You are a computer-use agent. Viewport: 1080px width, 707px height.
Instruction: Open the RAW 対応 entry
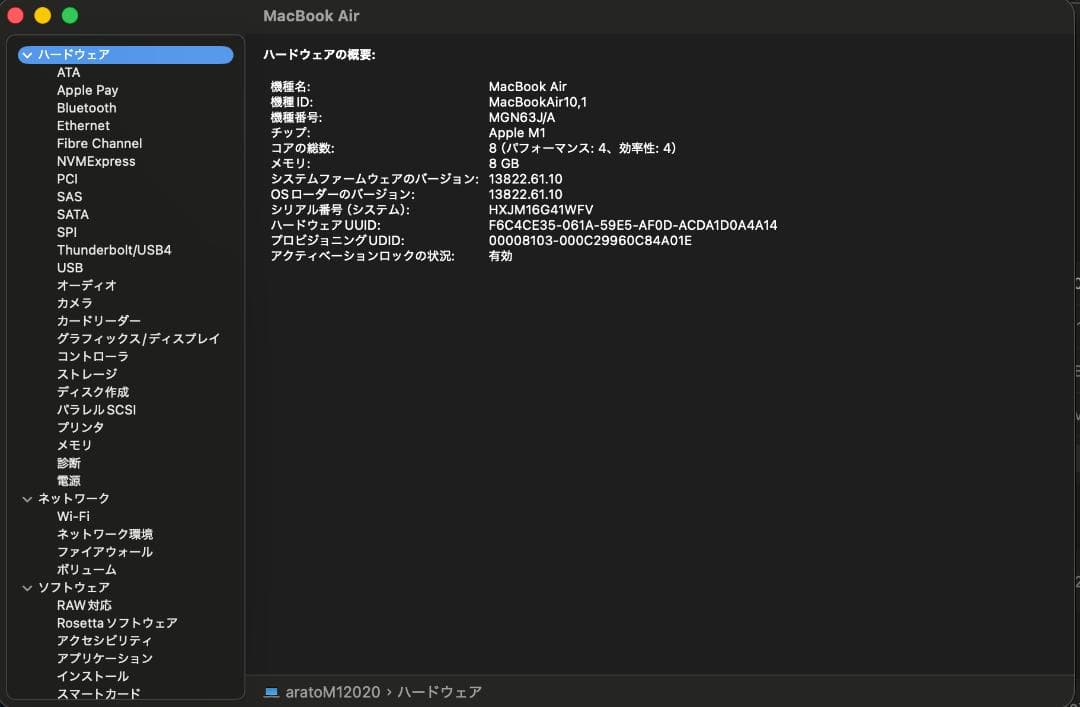(84, 606)
